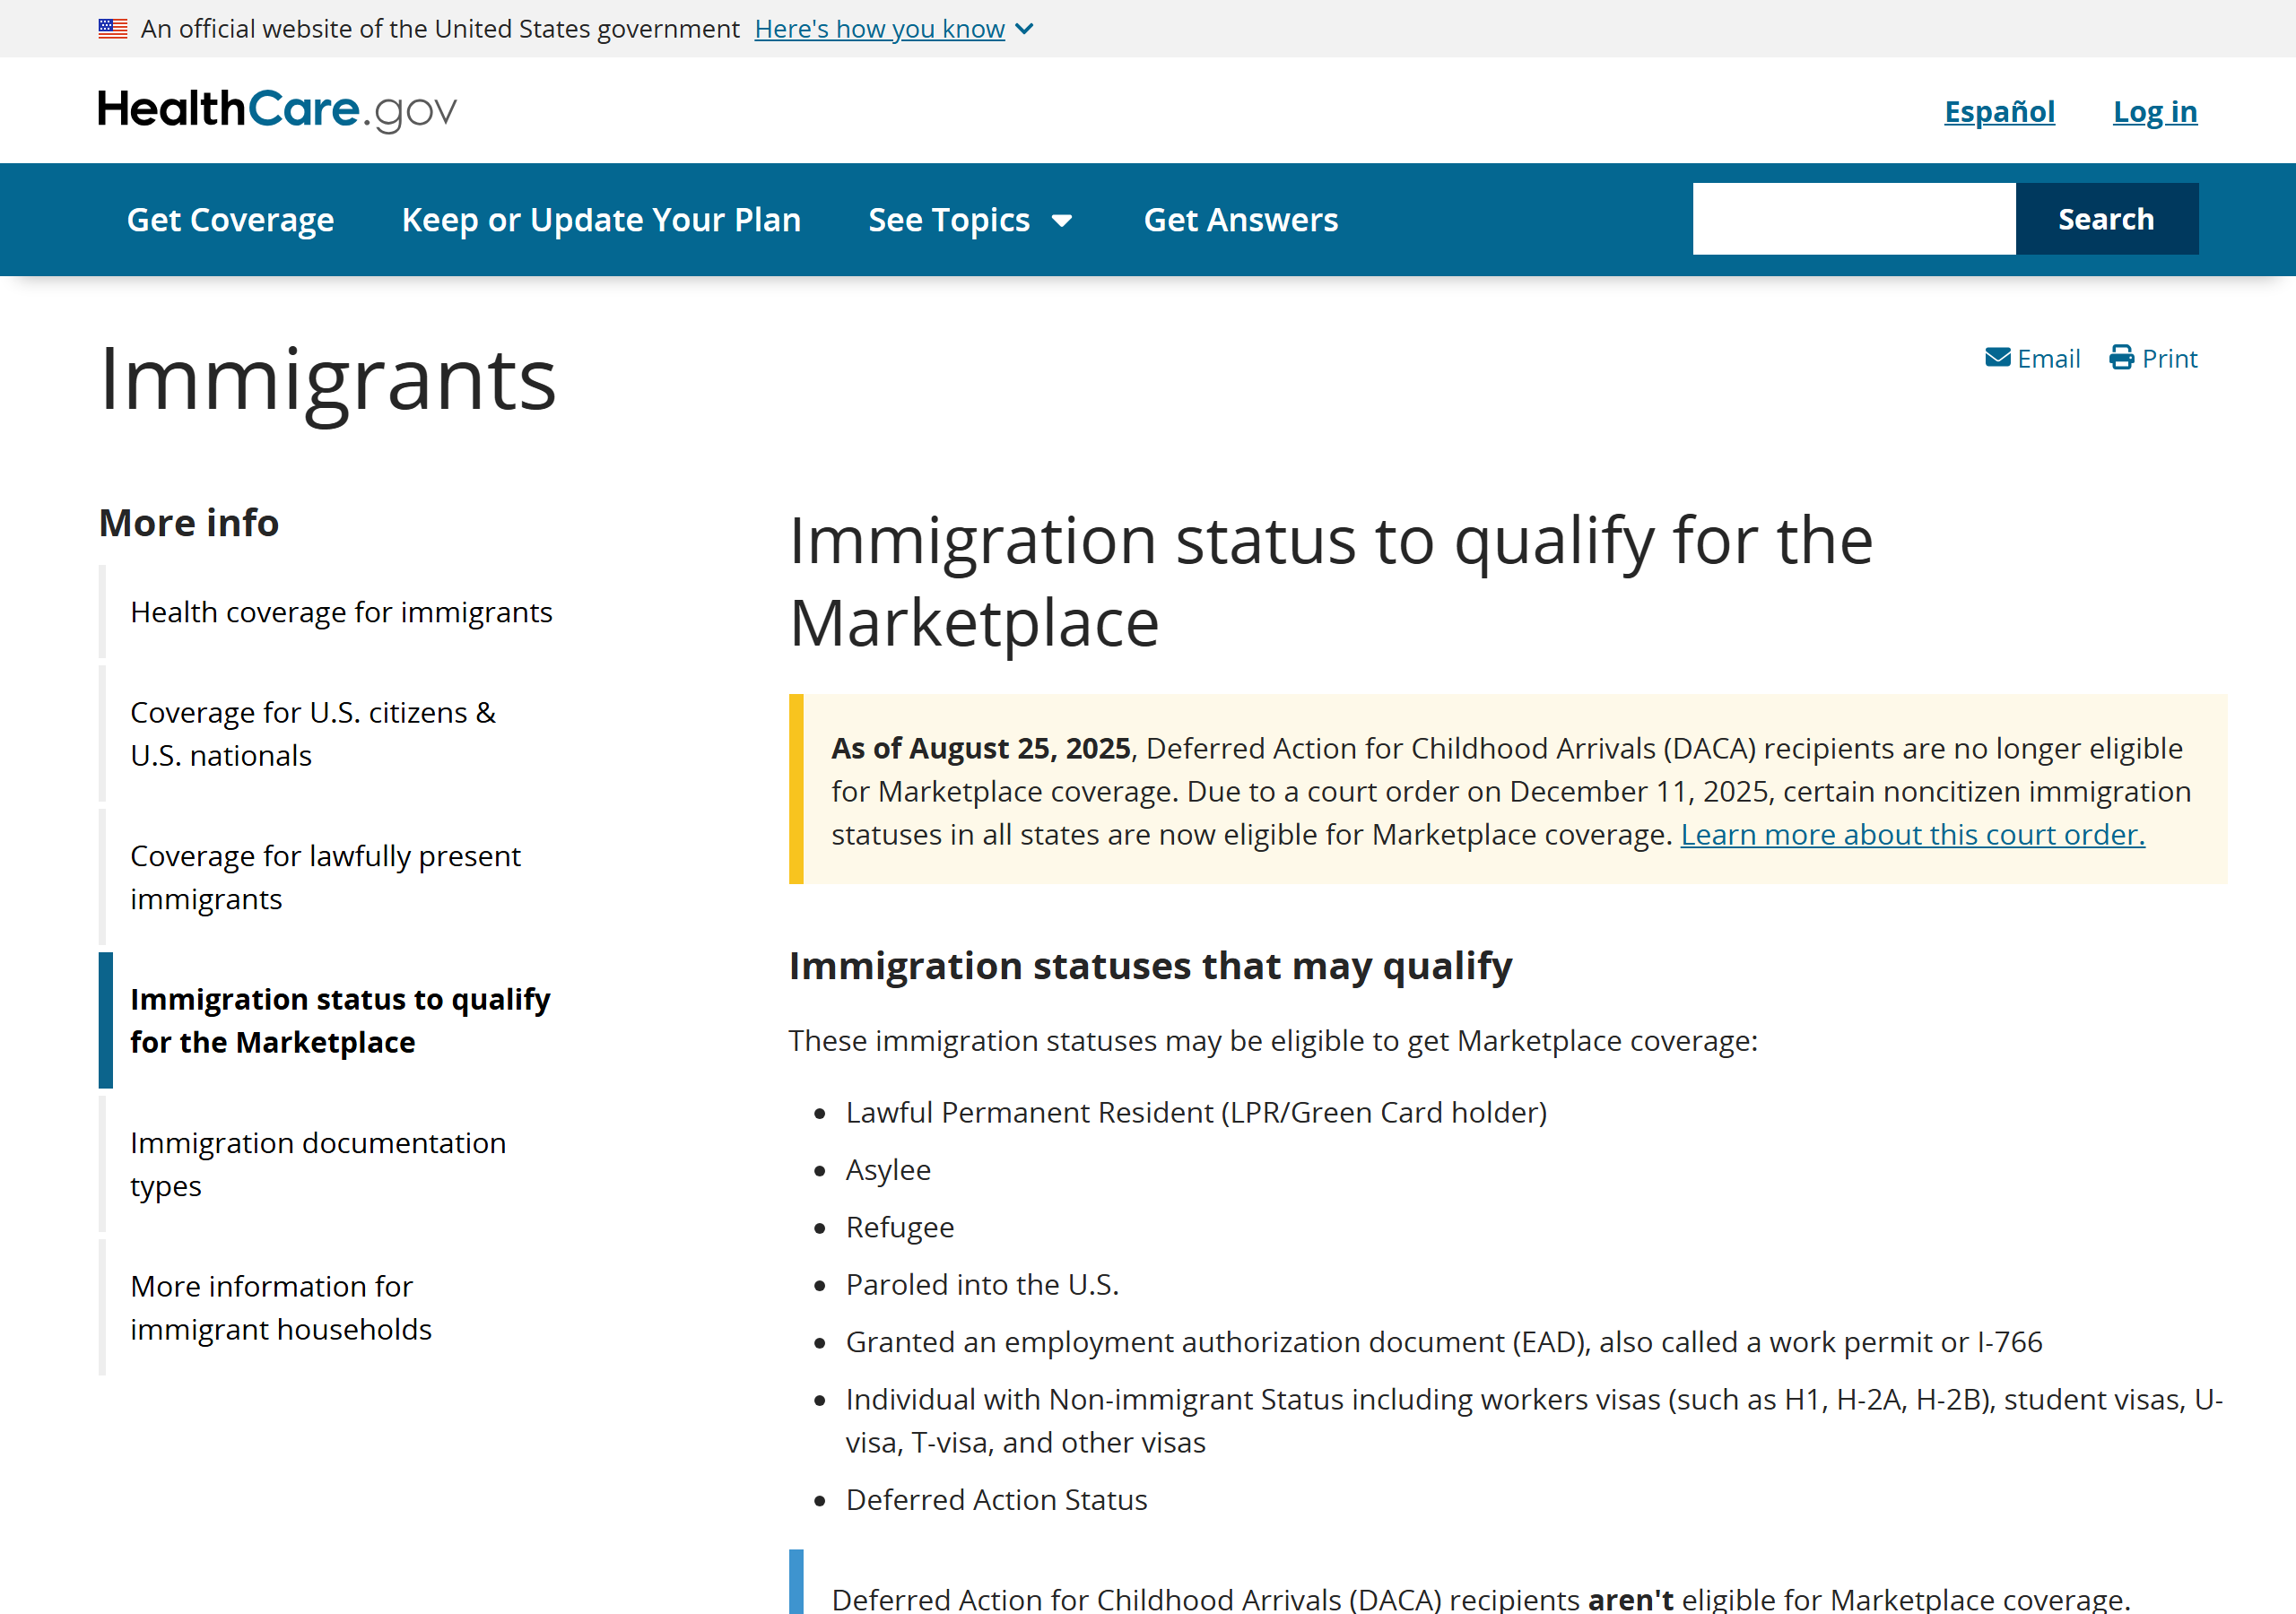
Task: Open the See Topics dropdown arrow
Action: (1062, 221)
